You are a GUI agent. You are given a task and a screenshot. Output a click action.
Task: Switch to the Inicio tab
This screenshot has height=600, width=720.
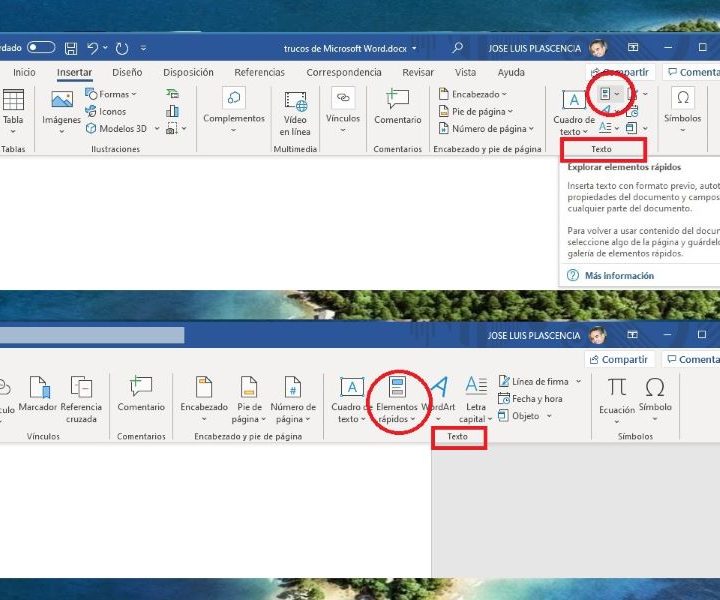click(24, 72)
